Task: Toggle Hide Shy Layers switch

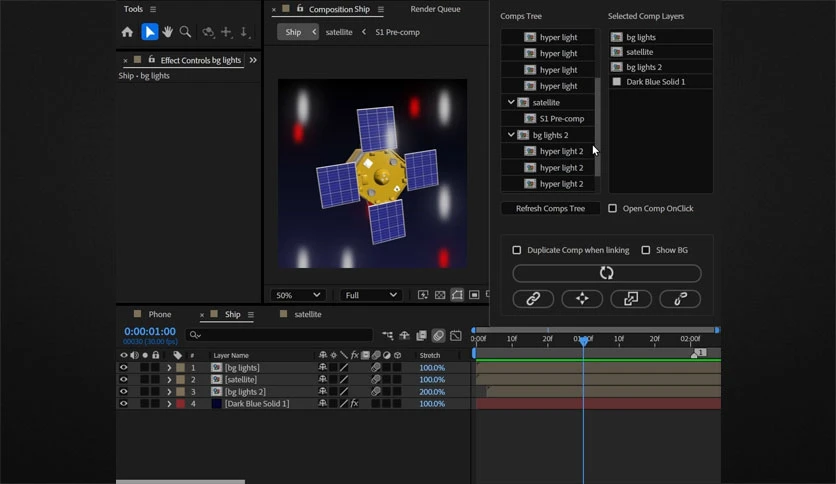Action: (x=405, y=335)
